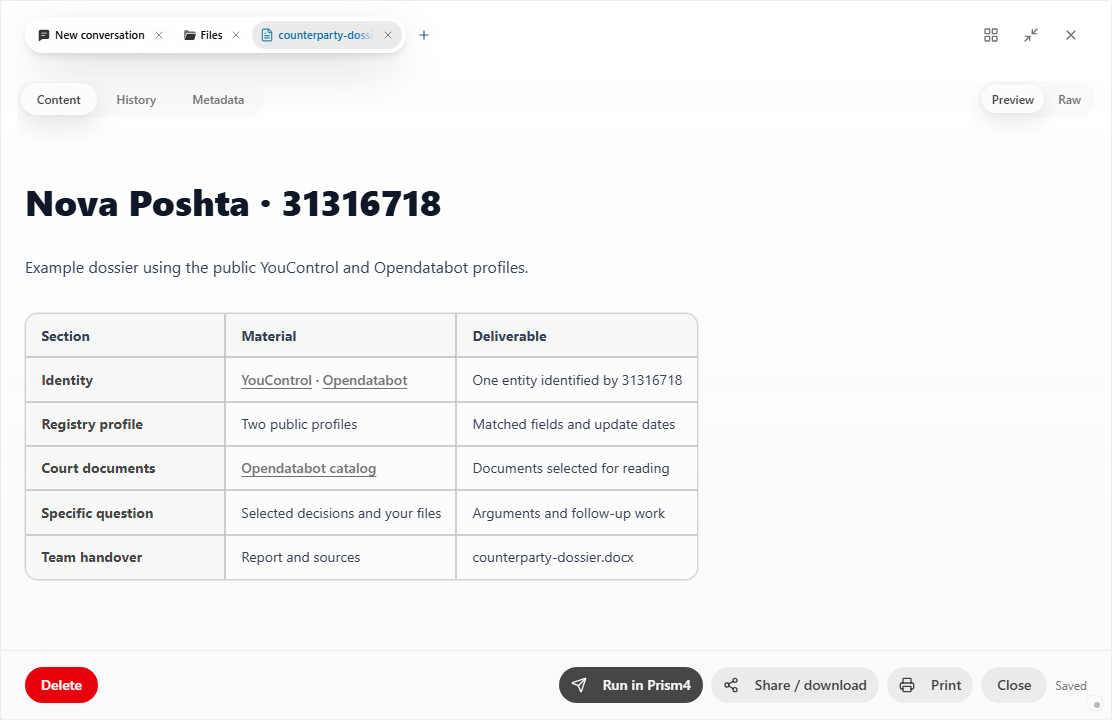Image resolution: width=1112 pixels, height=720 pixels.
Task: Collapse panel with the shrink arrows icon
Action: tap(1031, 35)
